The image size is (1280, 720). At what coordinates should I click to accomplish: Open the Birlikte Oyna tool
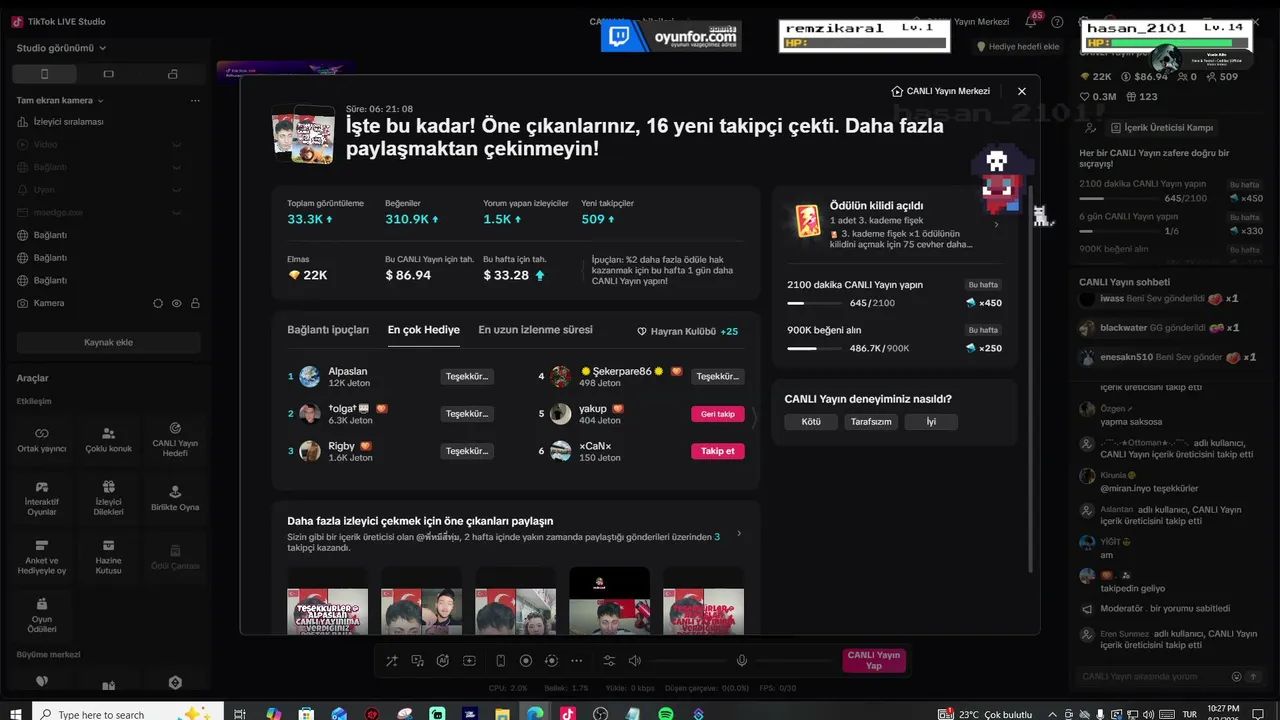click(175, 498)
